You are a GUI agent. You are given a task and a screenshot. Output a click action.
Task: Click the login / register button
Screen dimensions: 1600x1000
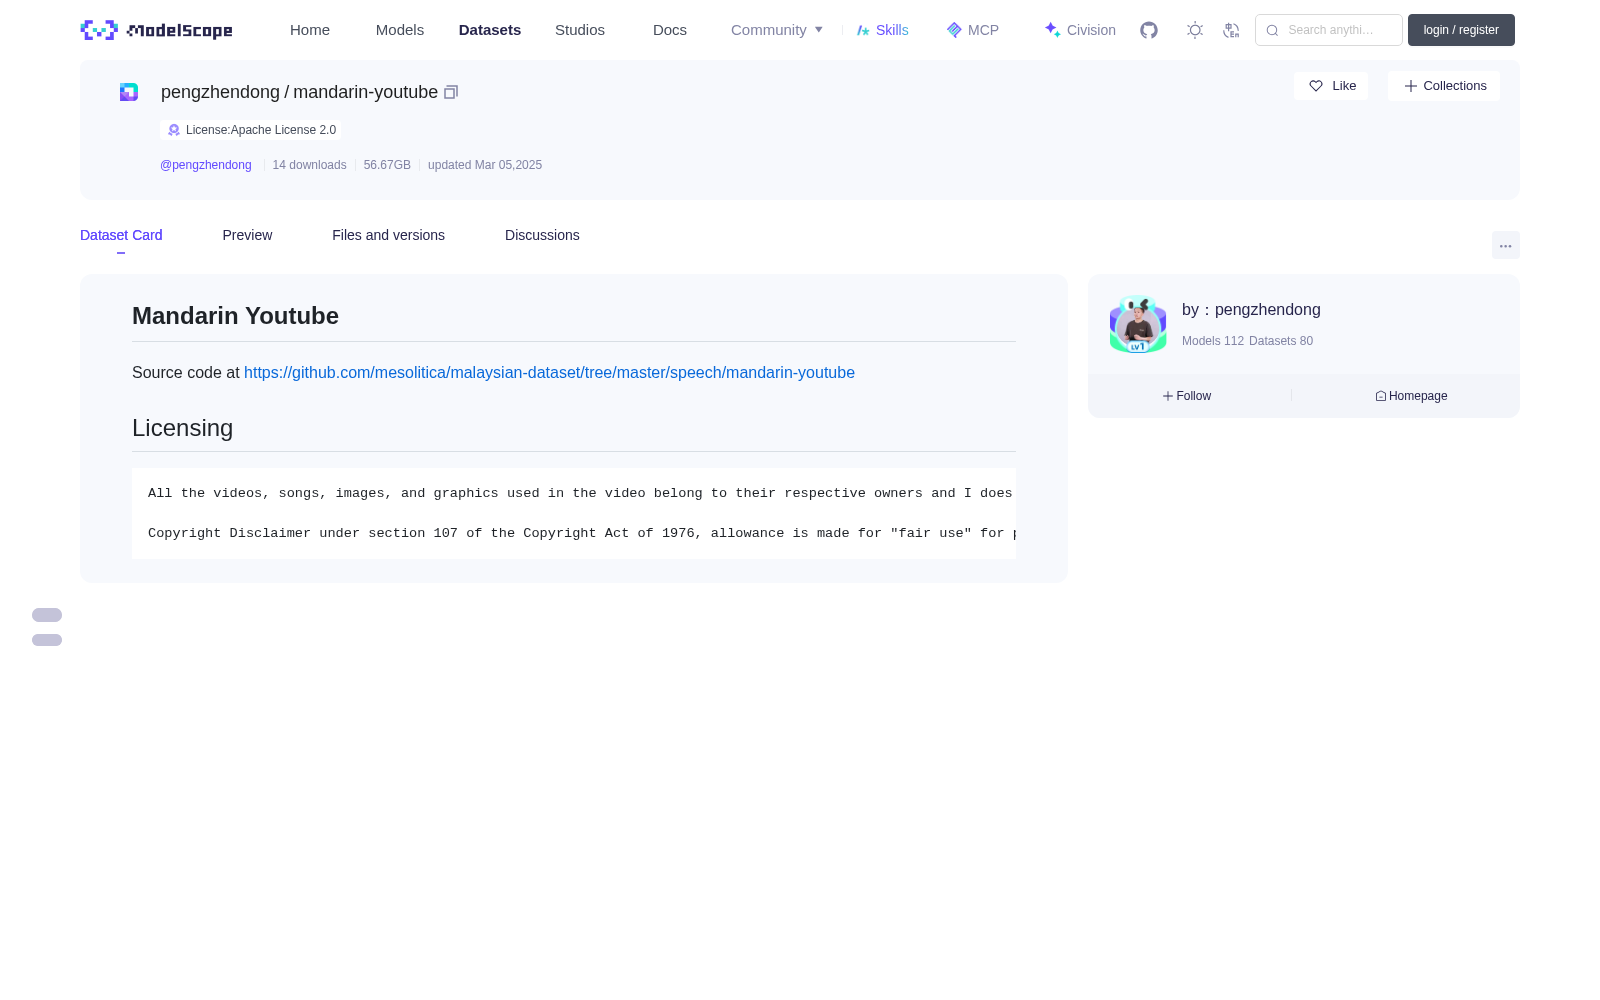pos(1461,30)
